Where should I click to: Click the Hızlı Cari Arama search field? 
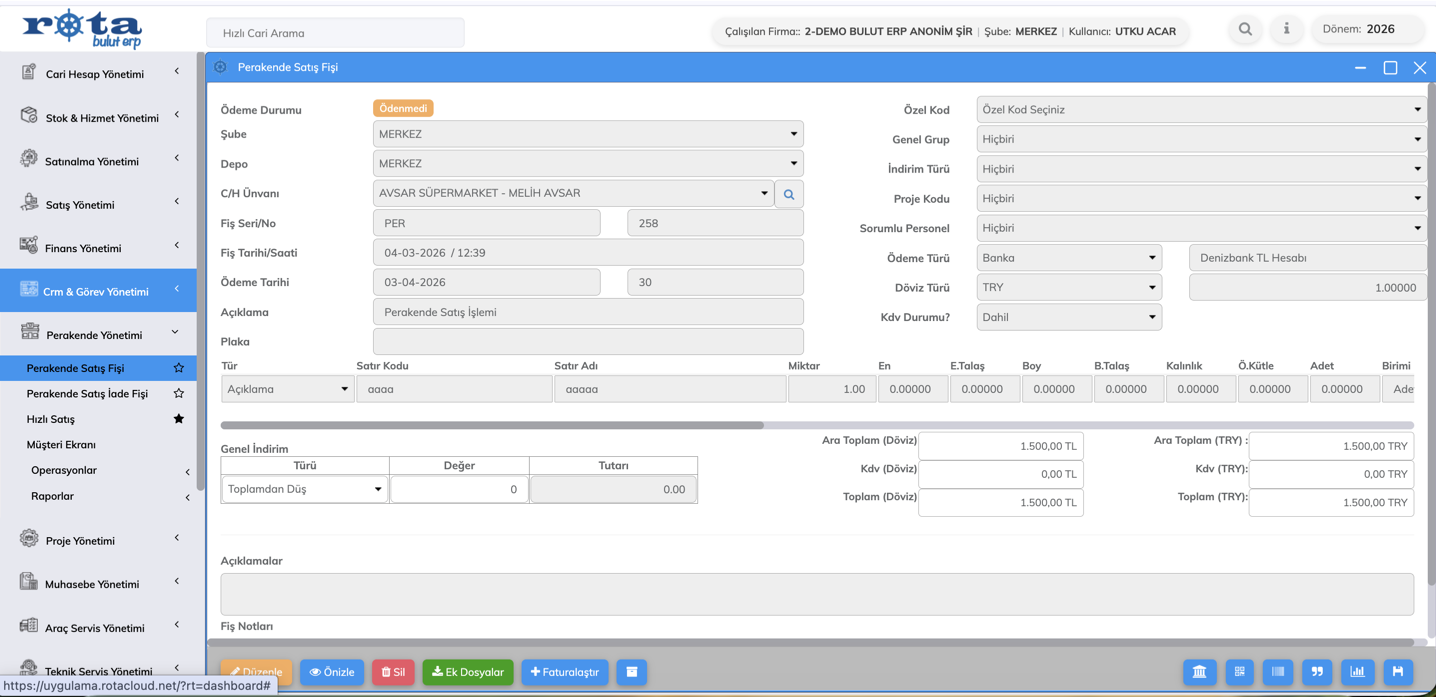click(335, 33)
